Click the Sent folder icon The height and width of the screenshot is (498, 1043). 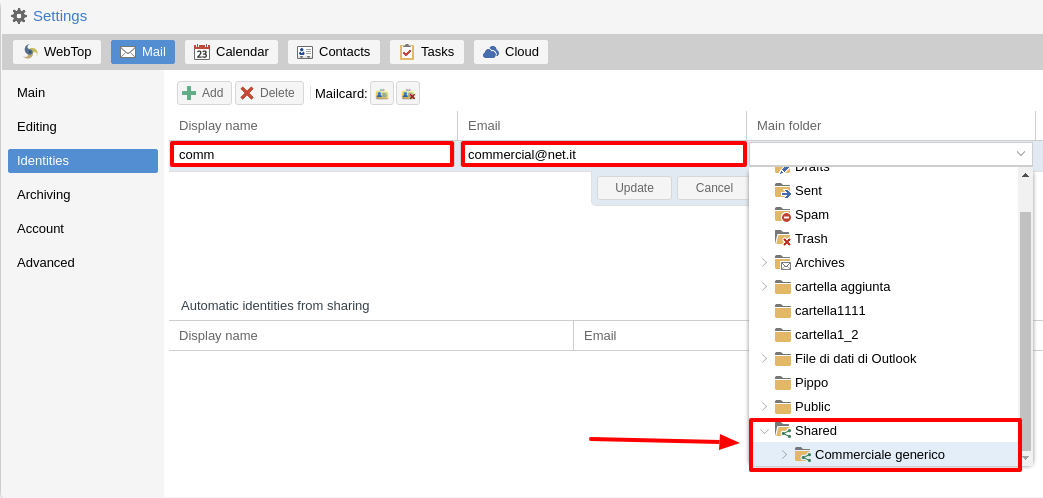click(x=783, y=191)
